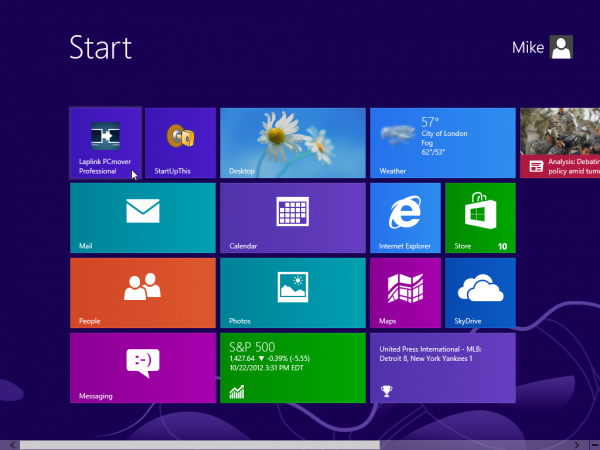Click the Store update count '10'
Image resolution: width=600 pixels, height=450 pixels.
[x=502, y=246]
